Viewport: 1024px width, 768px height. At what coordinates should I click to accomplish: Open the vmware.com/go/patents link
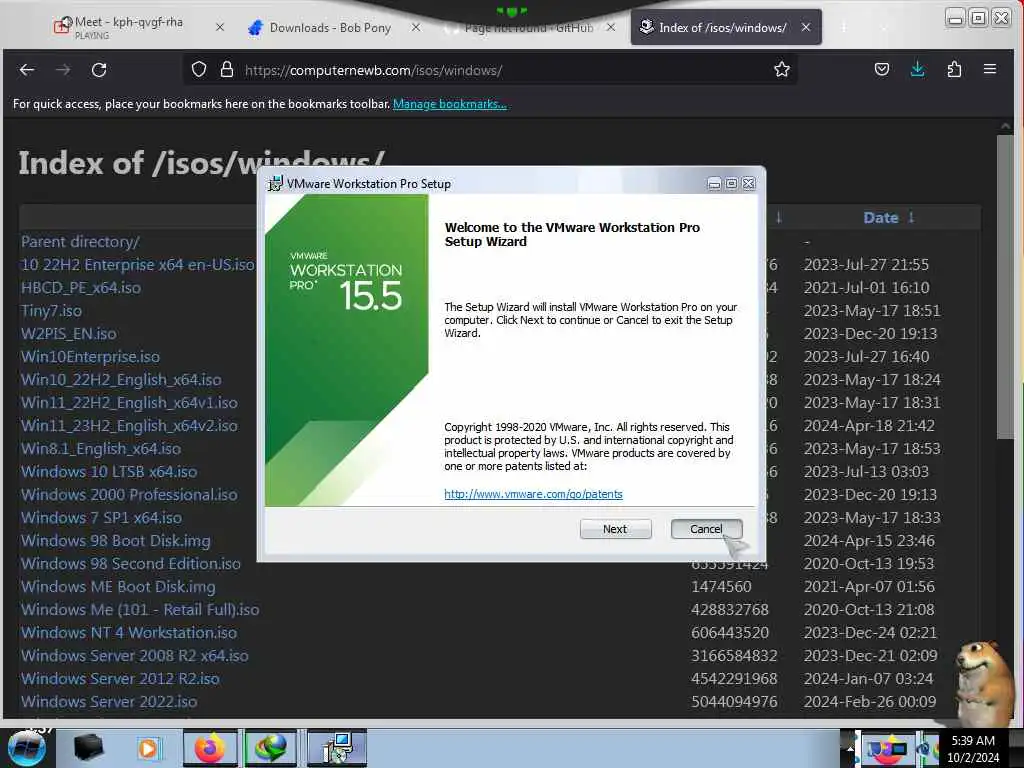pyautogui.click(x=533, y=494)
